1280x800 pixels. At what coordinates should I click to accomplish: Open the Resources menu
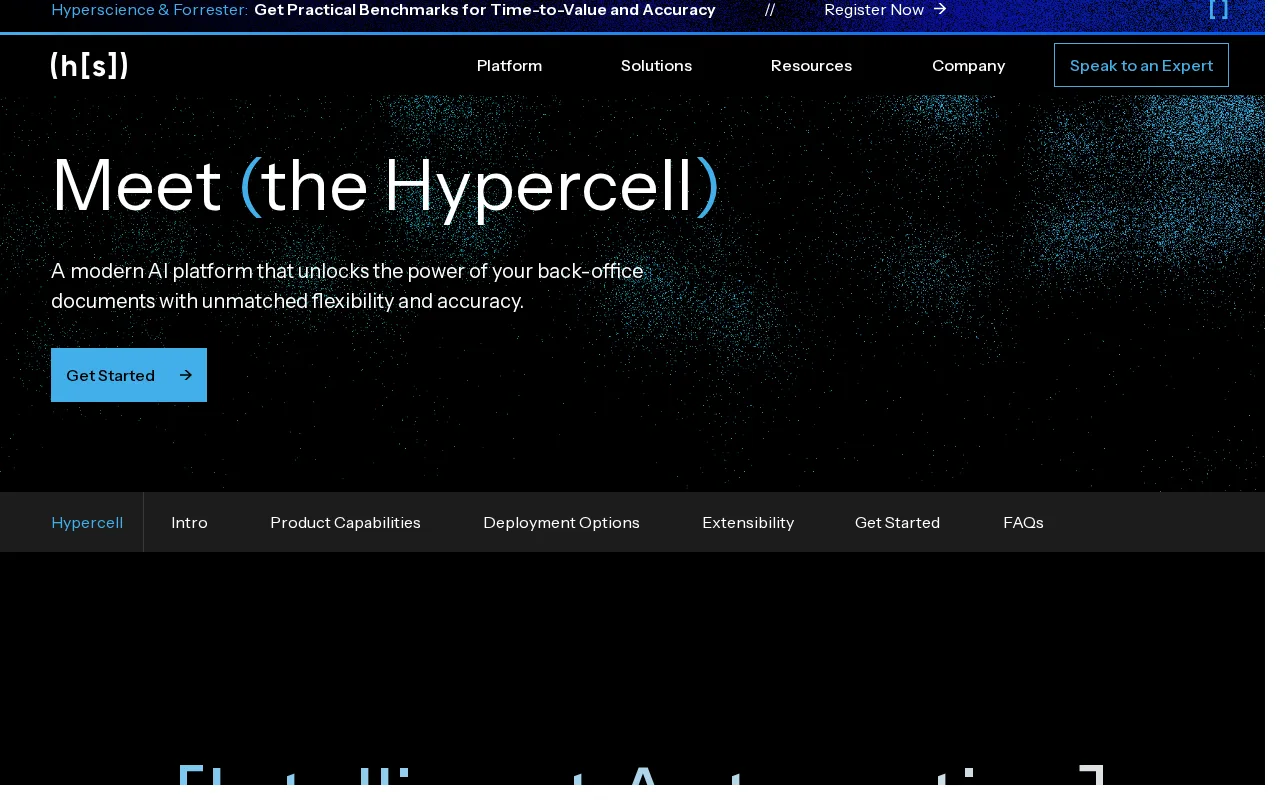pos(811,65)
